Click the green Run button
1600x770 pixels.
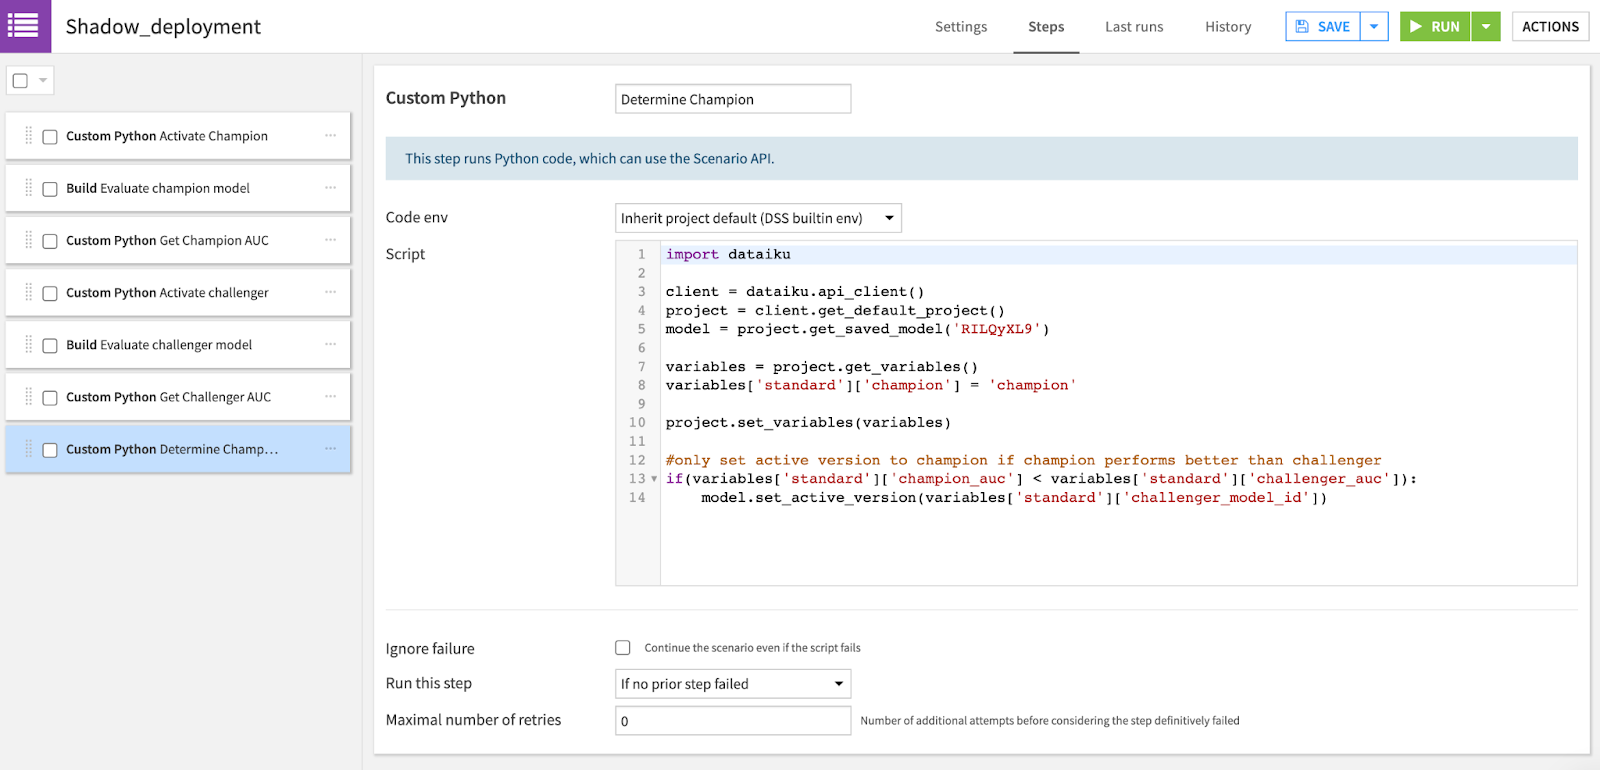[x=1435, y=27]
